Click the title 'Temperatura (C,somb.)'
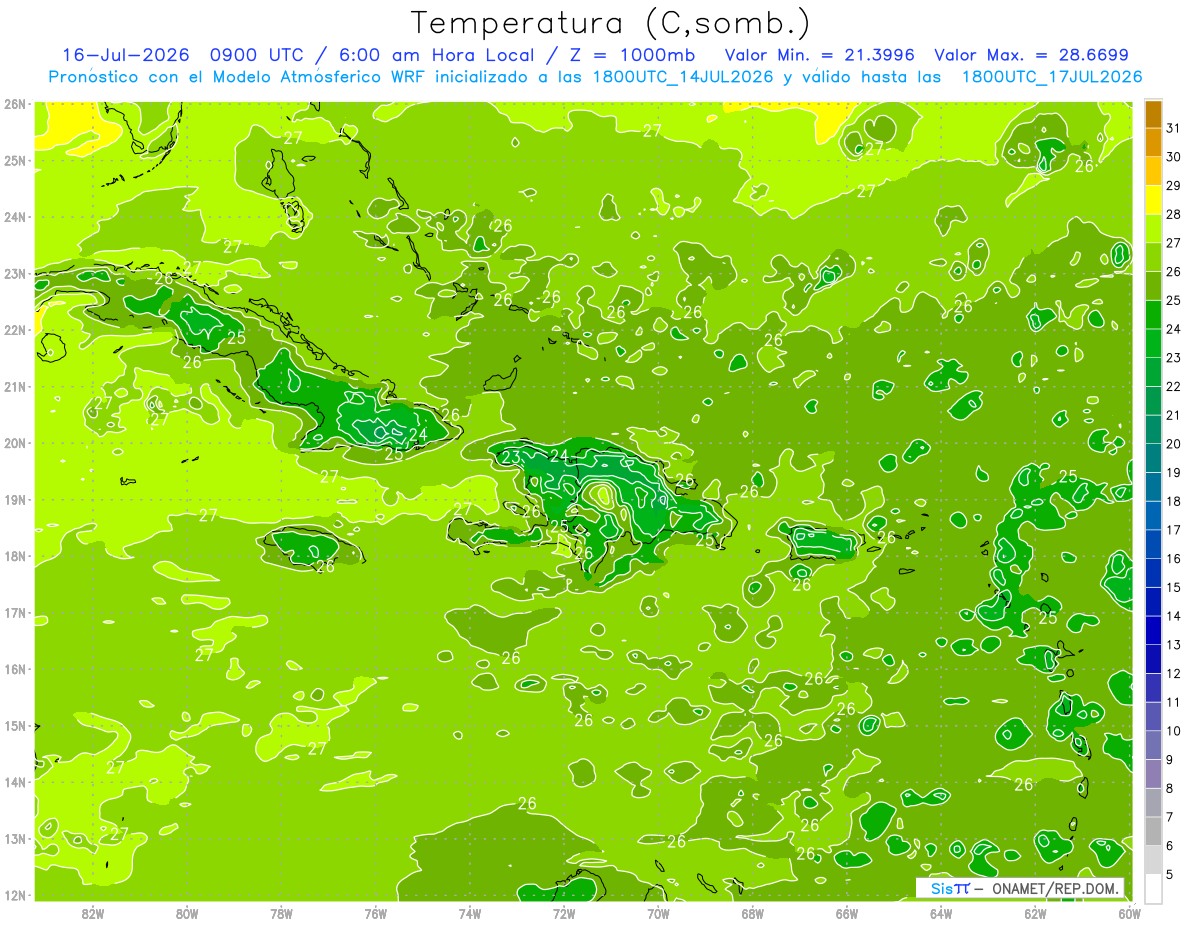Image resolution: width=1200 pixels, height=927 pixels. tap(611, 23)
